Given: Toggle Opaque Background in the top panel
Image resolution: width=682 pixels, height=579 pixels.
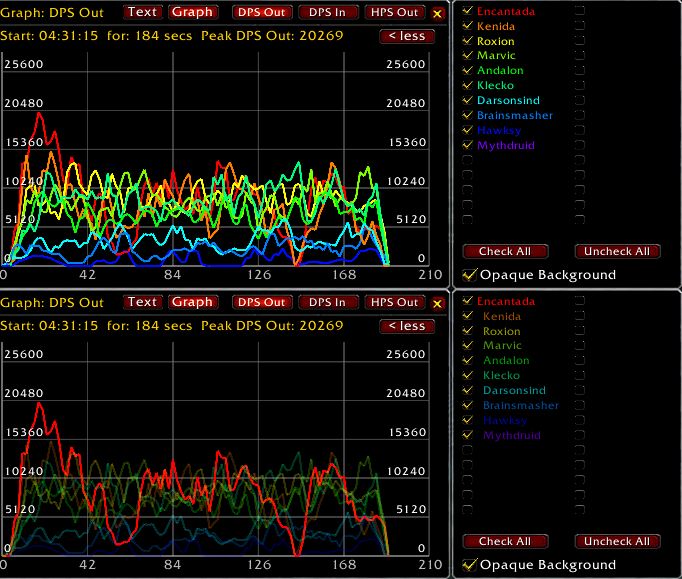Looking at the screenshot, I should pos(469,275).
